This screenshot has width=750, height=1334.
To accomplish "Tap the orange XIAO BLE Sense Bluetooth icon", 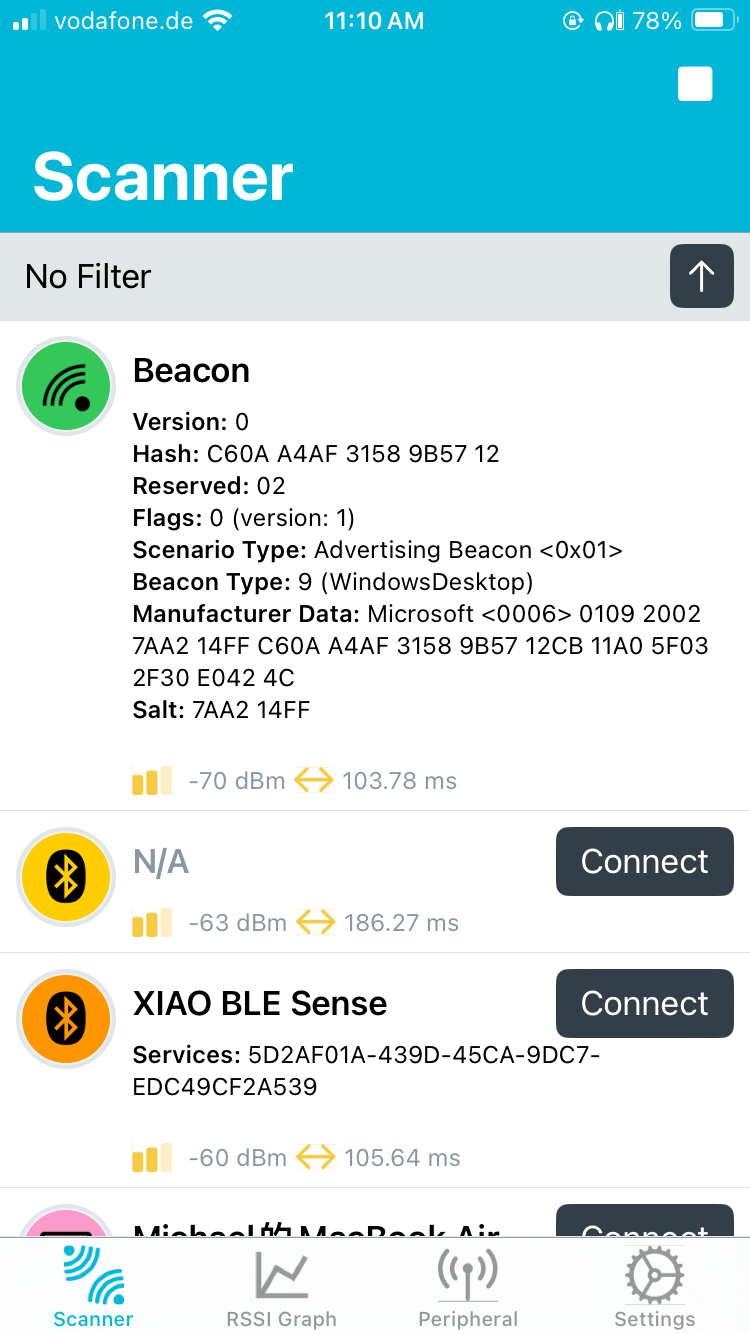I will [67, 1020].
